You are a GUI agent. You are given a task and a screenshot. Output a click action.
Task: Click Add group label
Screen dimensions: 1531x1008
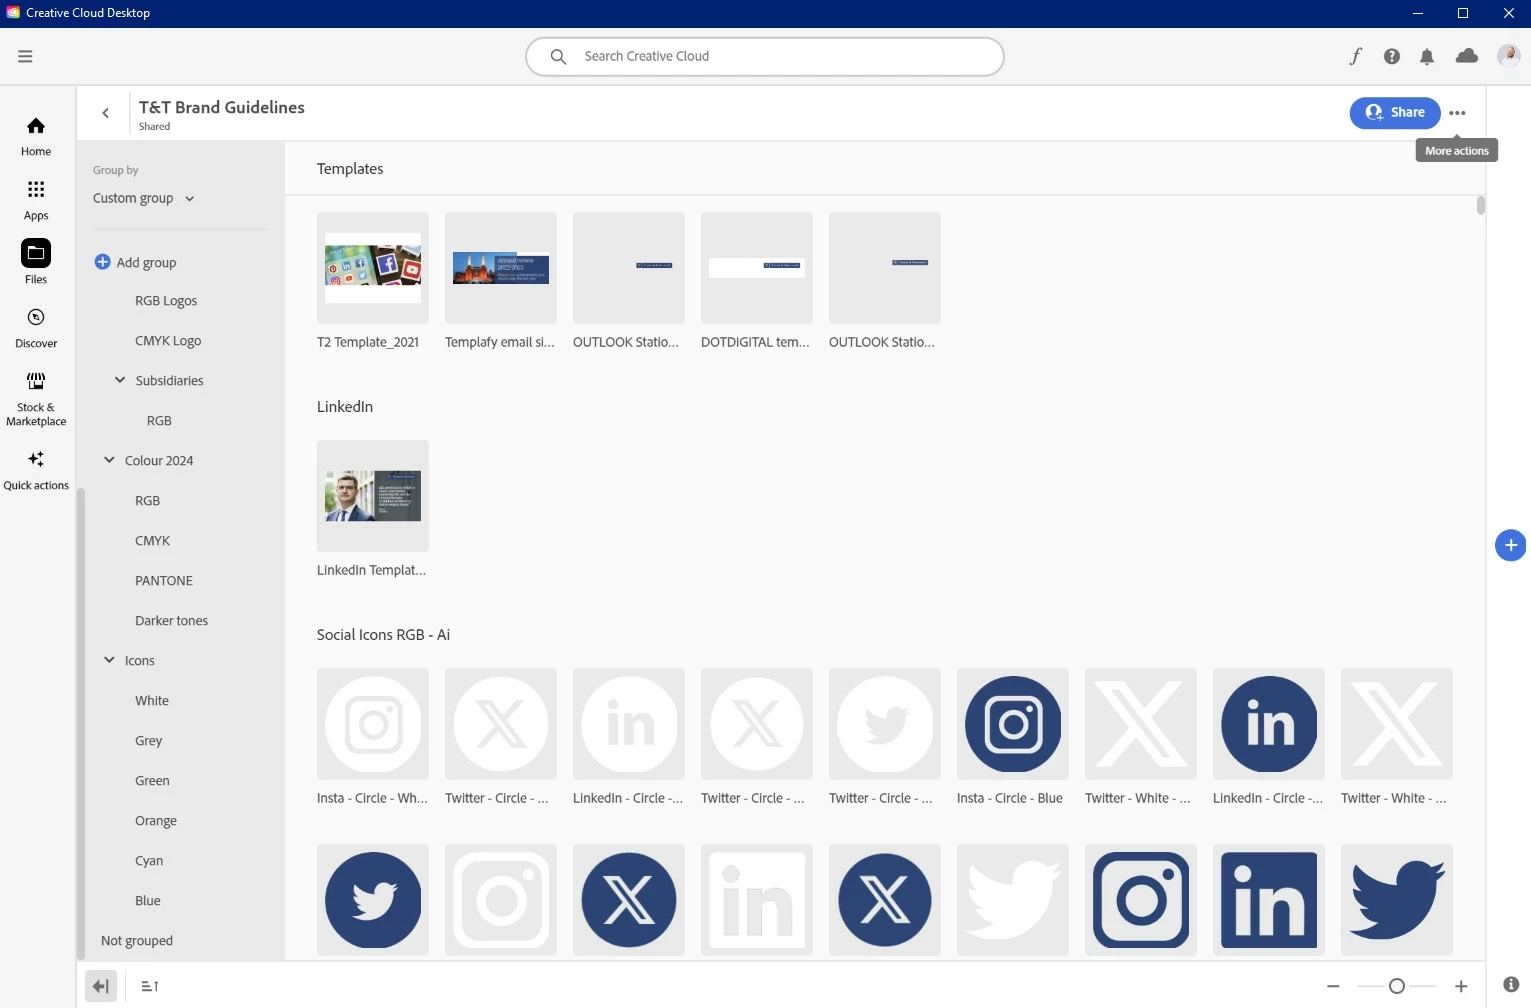tap(146, 262)
